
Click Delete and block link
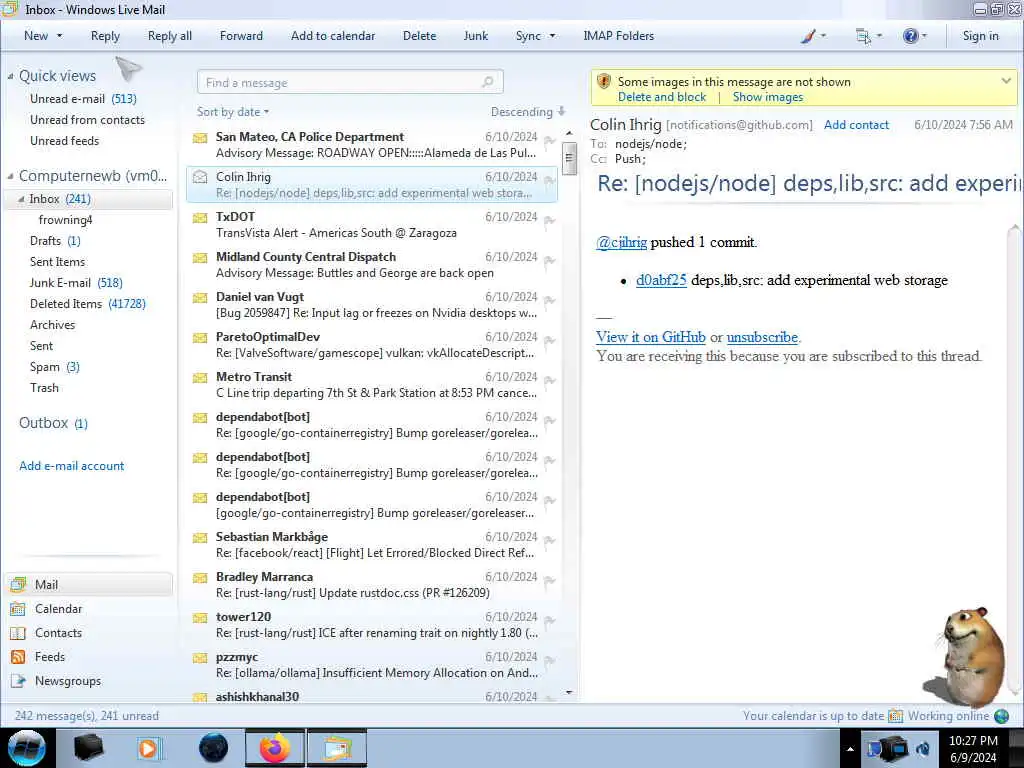[662, 97]
